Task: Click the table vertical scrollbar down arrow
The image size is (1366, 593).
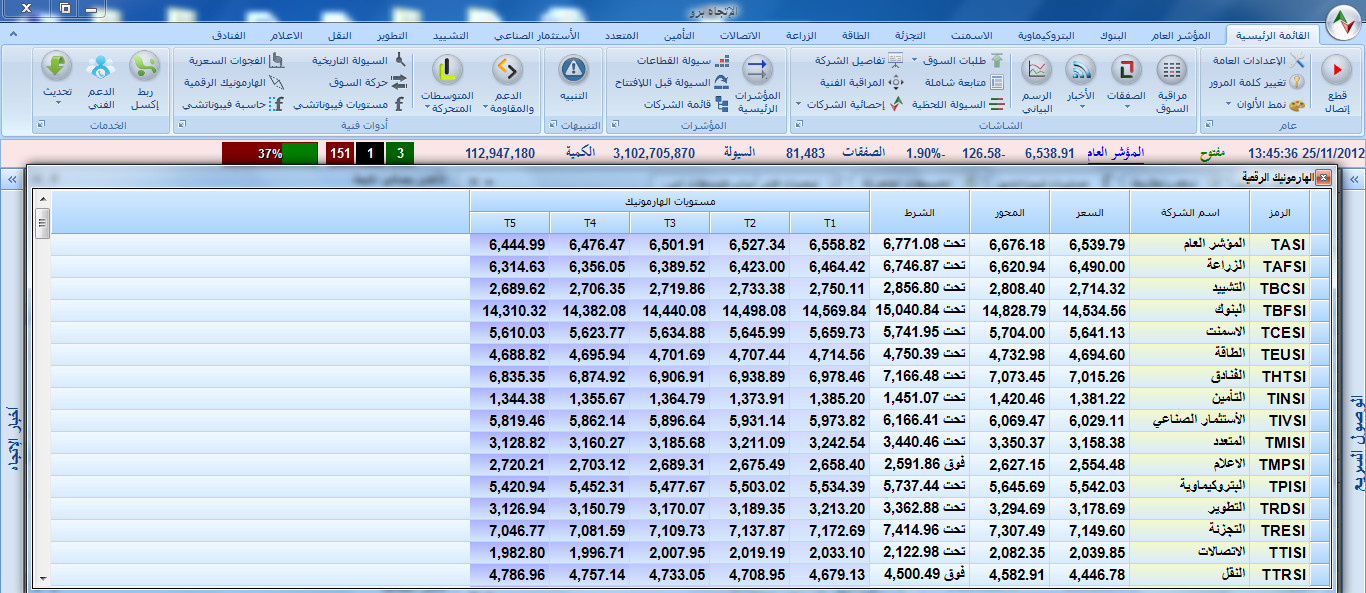Action: tap(42, 578)
